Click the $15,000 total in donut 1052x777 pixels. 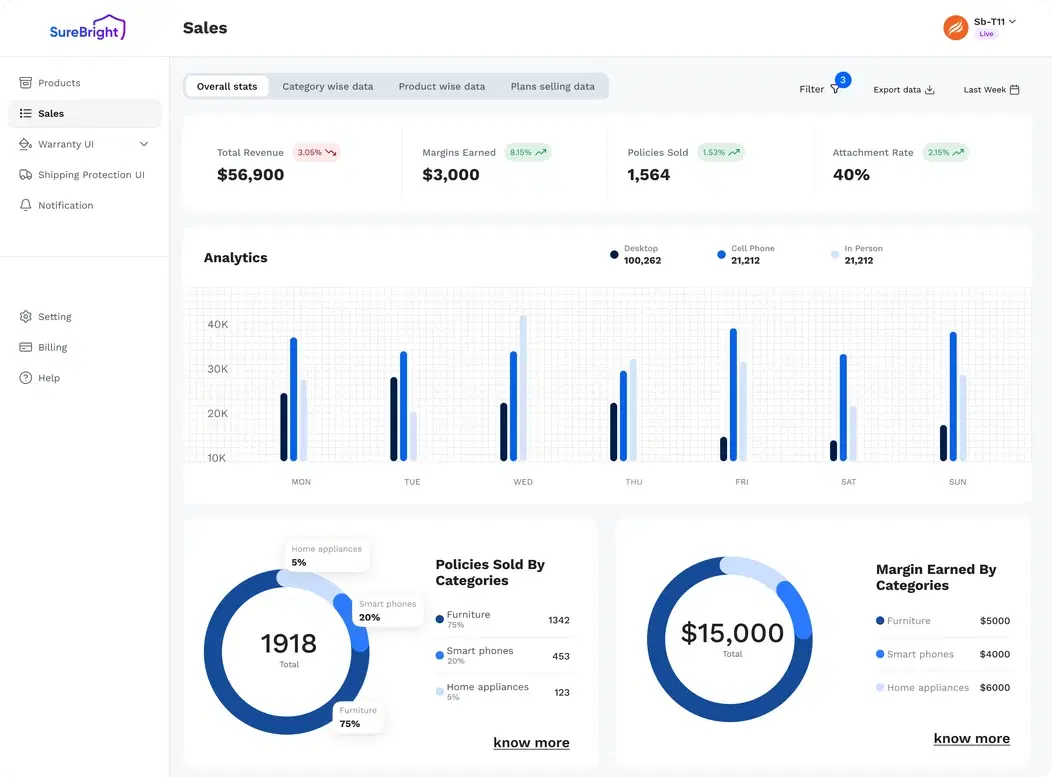tap(732, 633)
